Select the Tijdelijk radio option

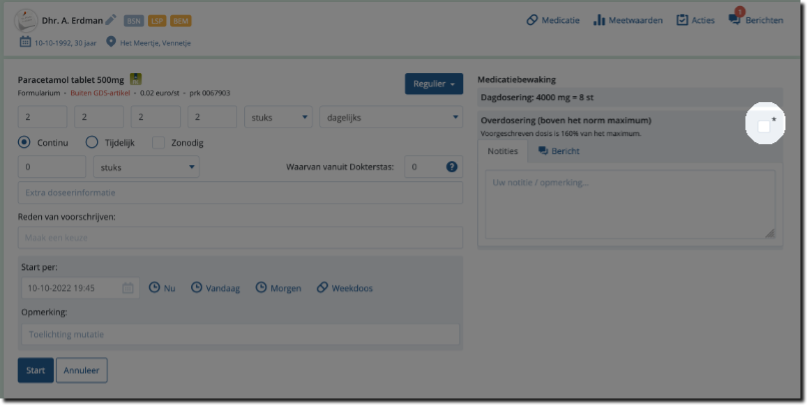(x=92, y=143)
